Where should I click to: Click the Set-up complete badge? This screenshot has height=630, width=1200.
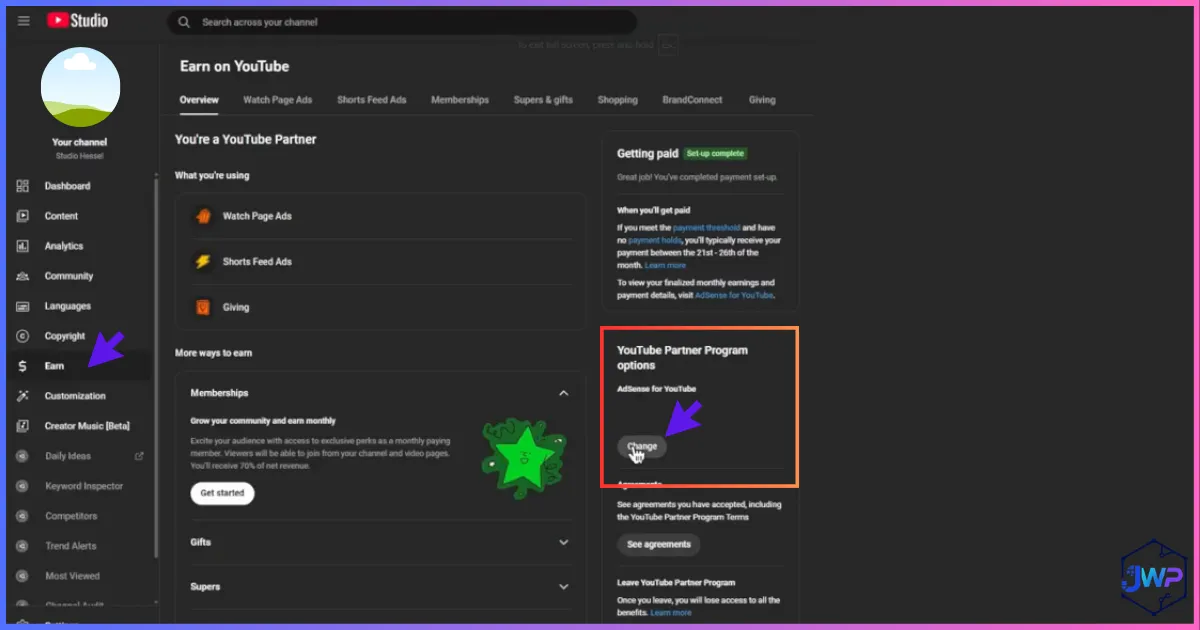[715, 154]
